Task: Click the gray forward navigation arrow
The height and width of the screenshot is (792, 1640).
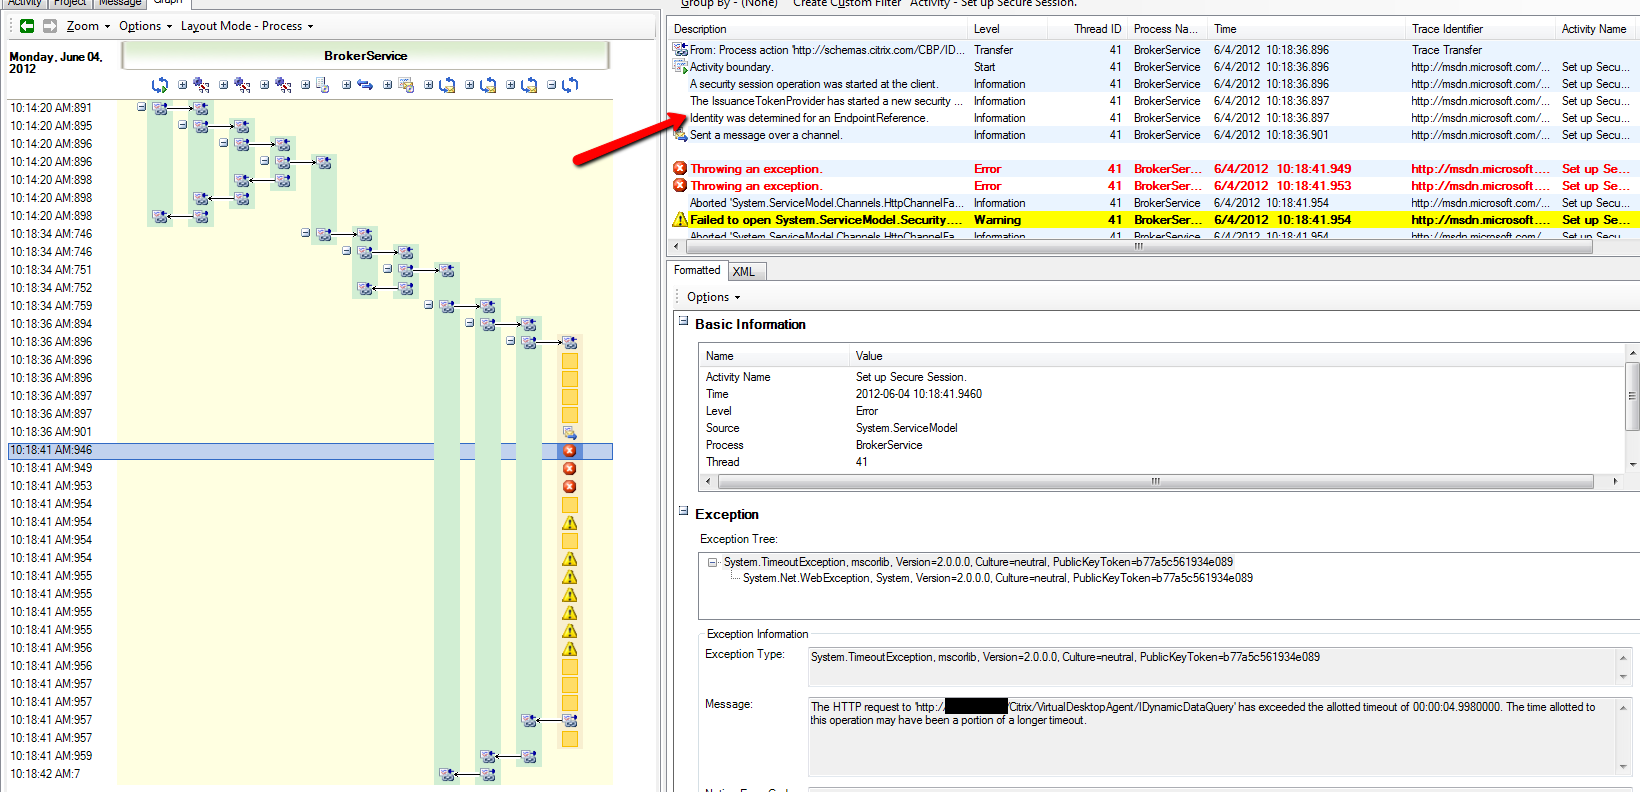Action: tap(49, 26)
